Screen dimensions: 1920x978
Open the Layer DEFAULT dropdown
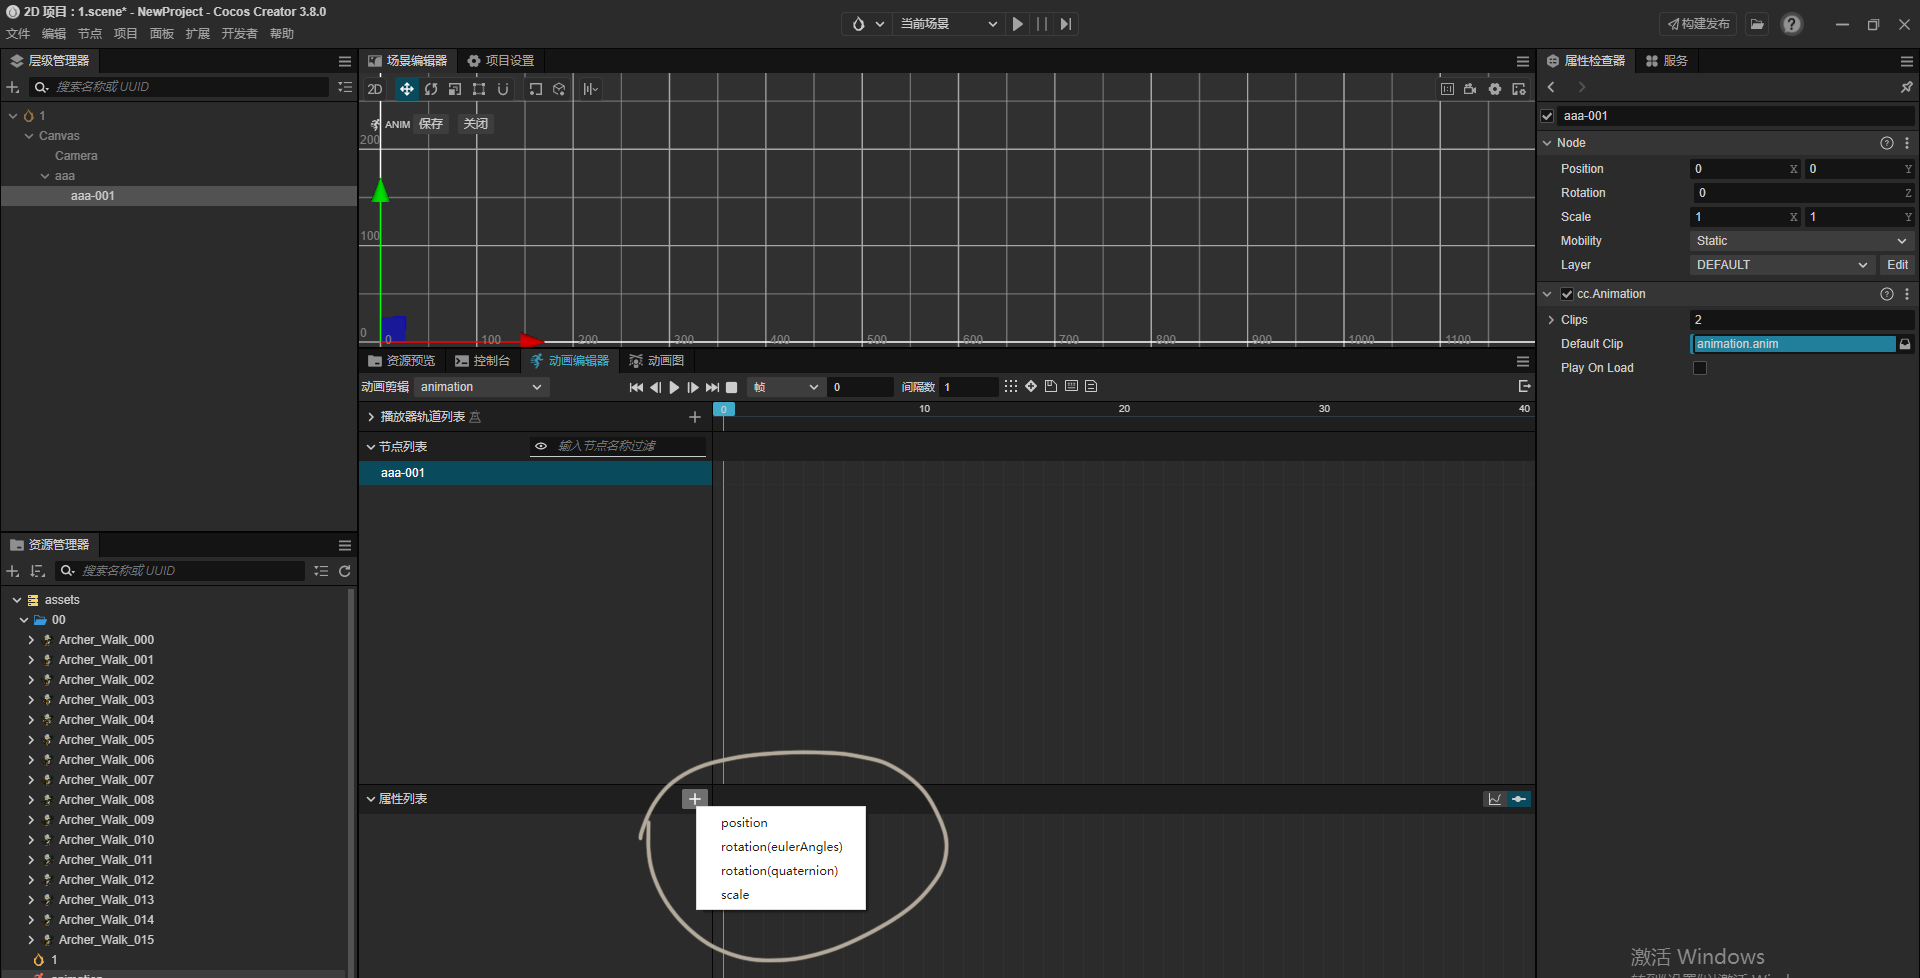pyautogui.click(x=1782, y=265)
